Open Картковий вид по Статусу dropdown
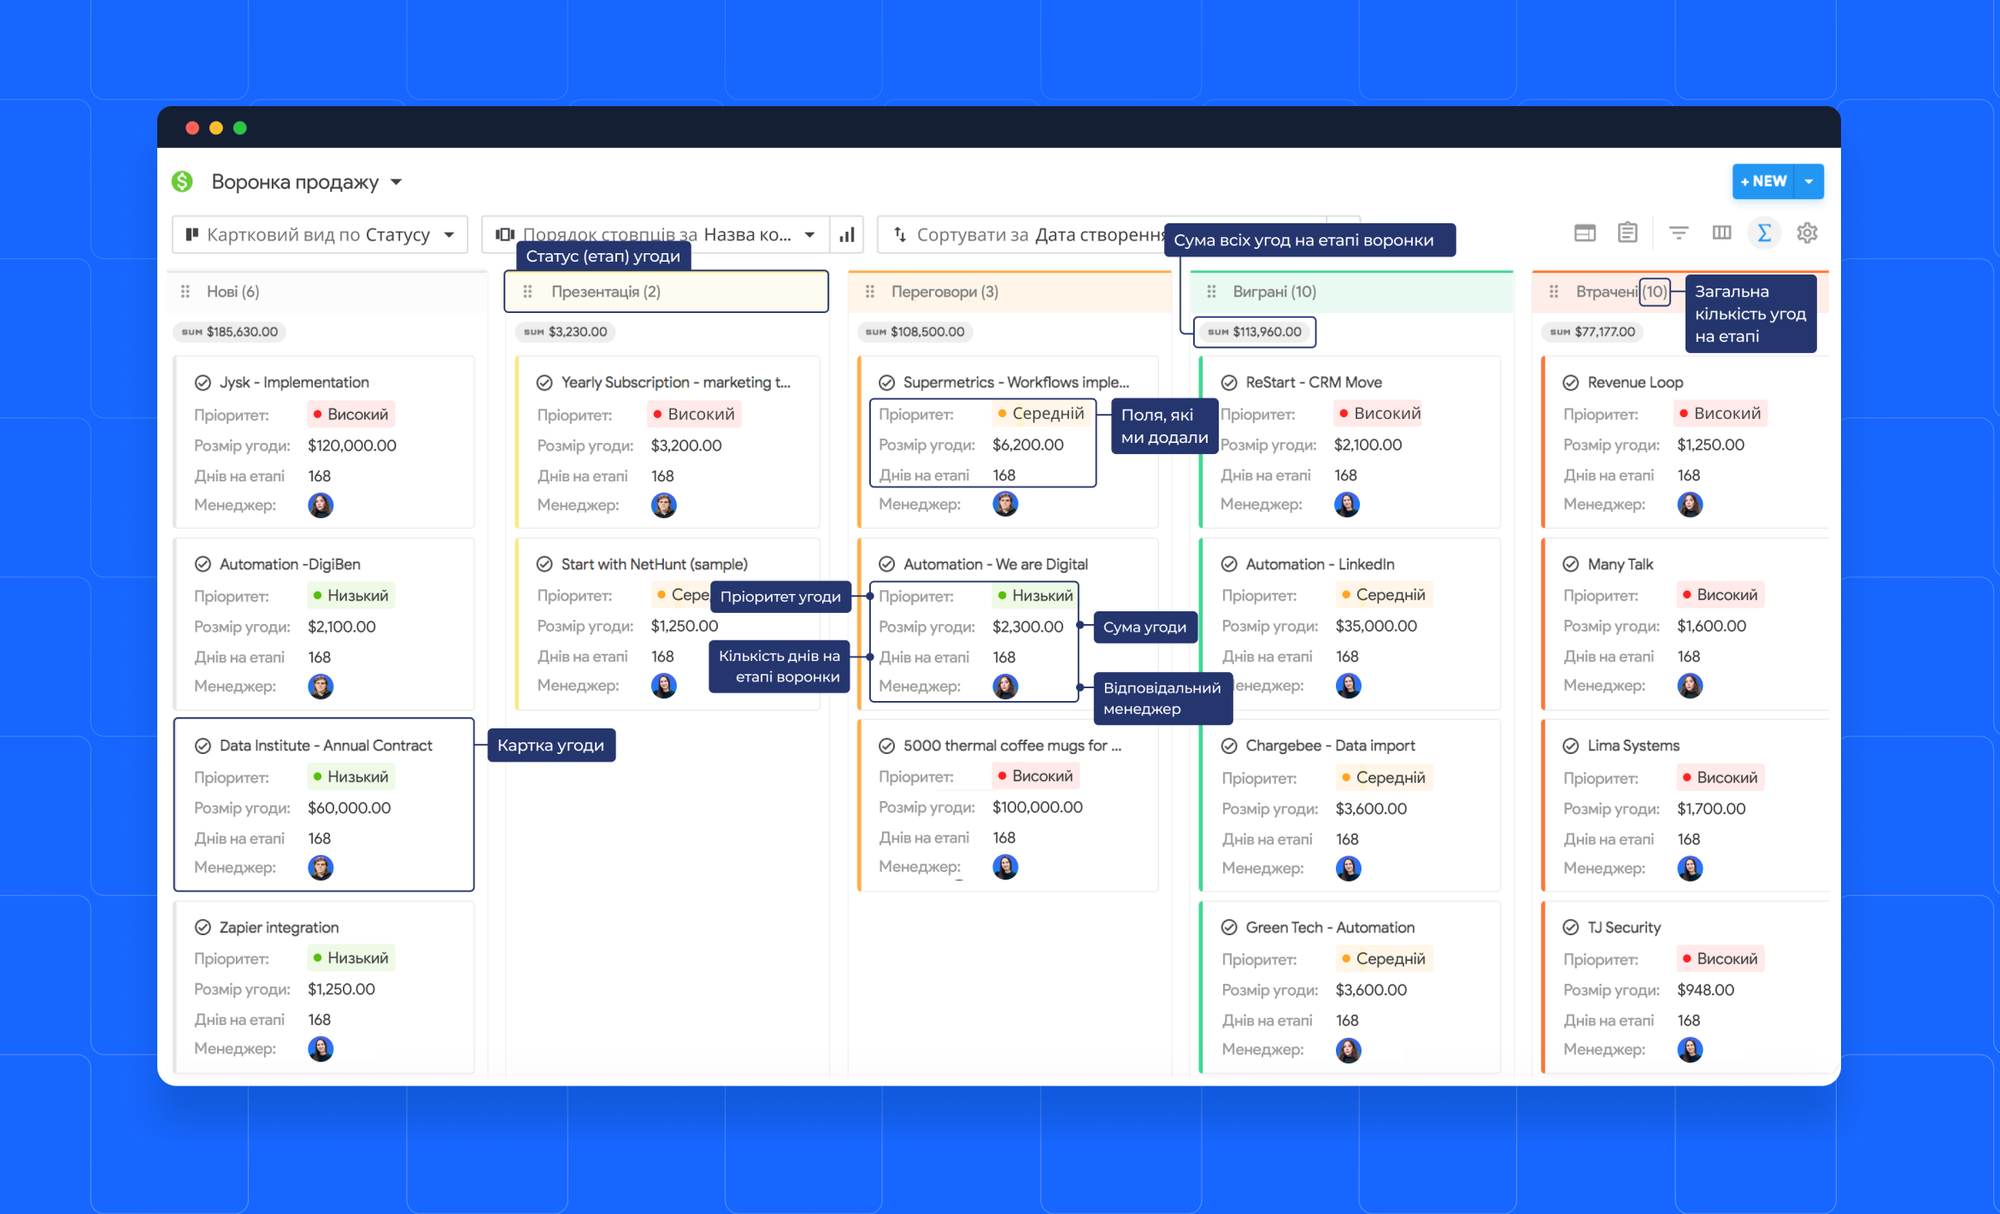 (x=320, y=235)
